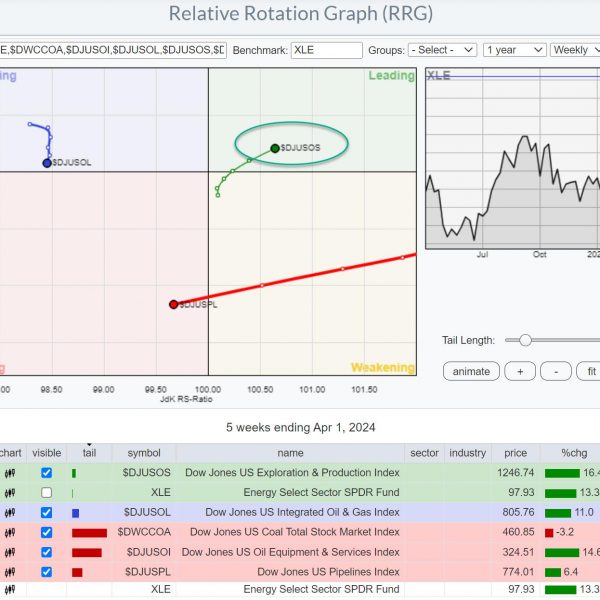Click the minus zoom button
The height and width of the screenshot is (600, 600).
click(556, 372)
